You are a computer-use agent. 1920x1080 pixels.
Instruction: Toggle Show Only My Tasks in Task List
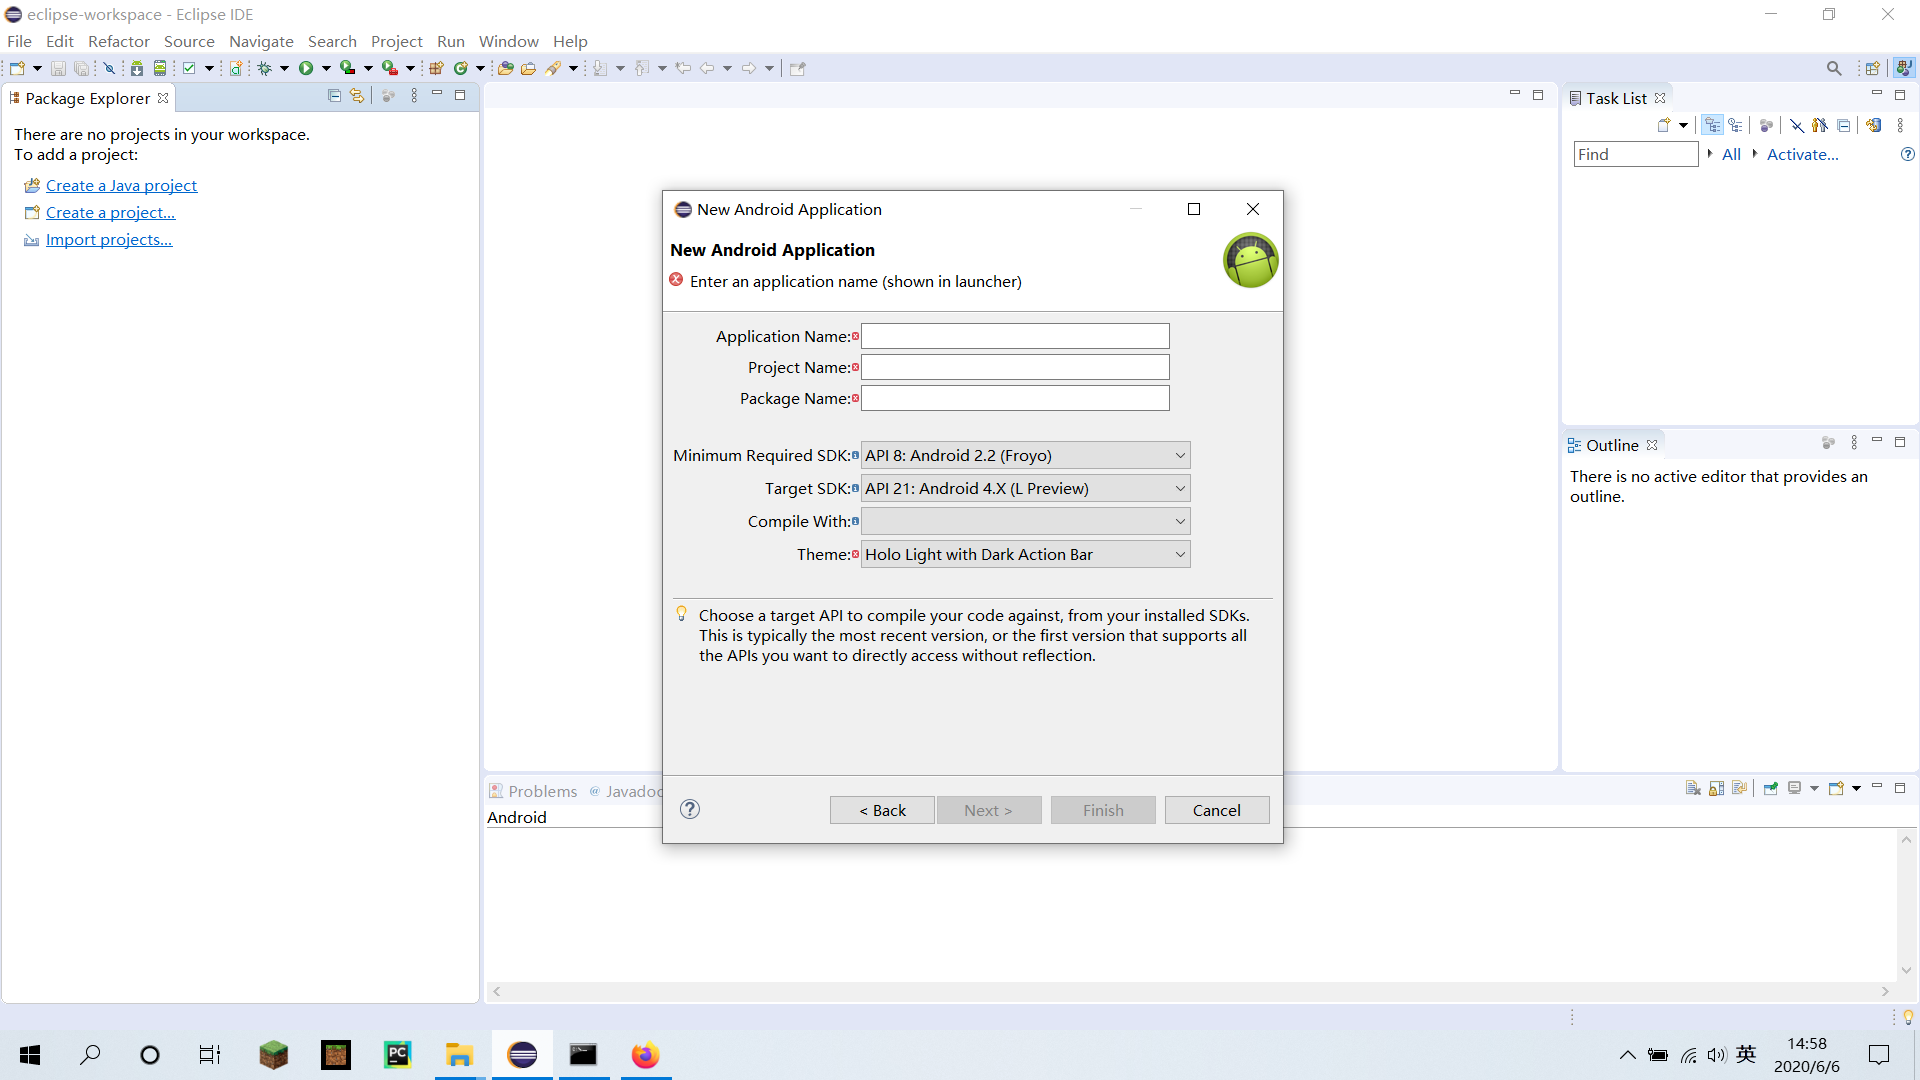pyautogui.click(x=1820, y=125)
